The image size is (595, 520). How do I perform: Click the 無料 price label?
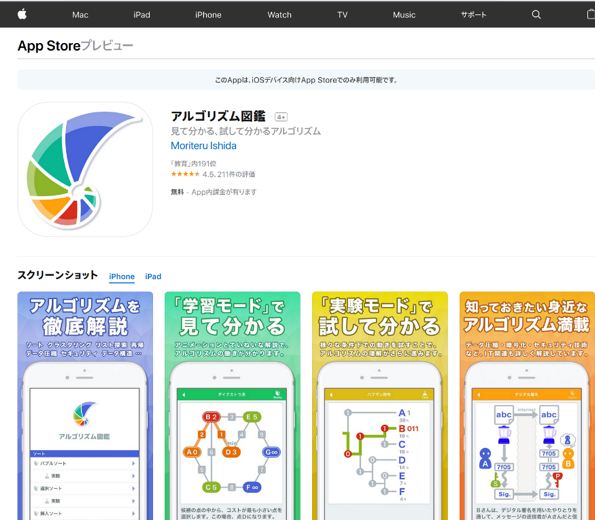pos(177,192)
